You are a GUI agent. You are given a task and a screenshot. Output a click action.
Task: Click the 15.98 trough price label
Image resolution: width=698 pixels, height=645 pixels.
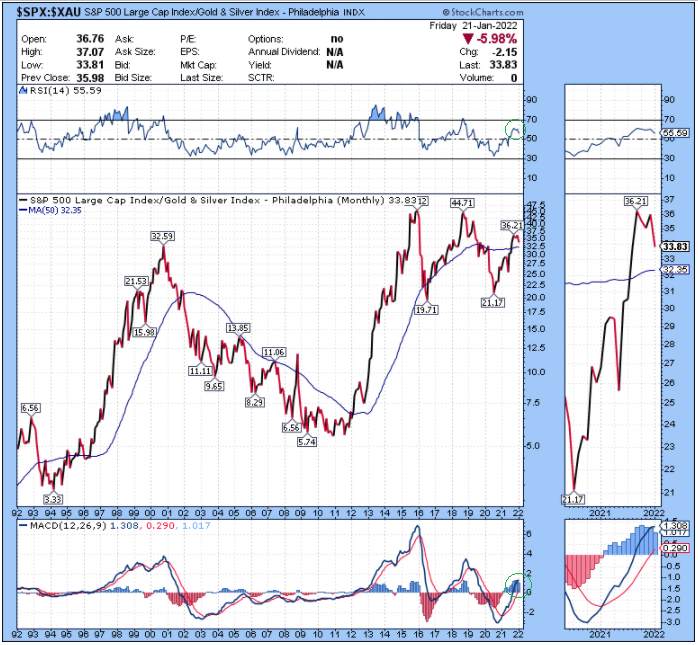144,332
